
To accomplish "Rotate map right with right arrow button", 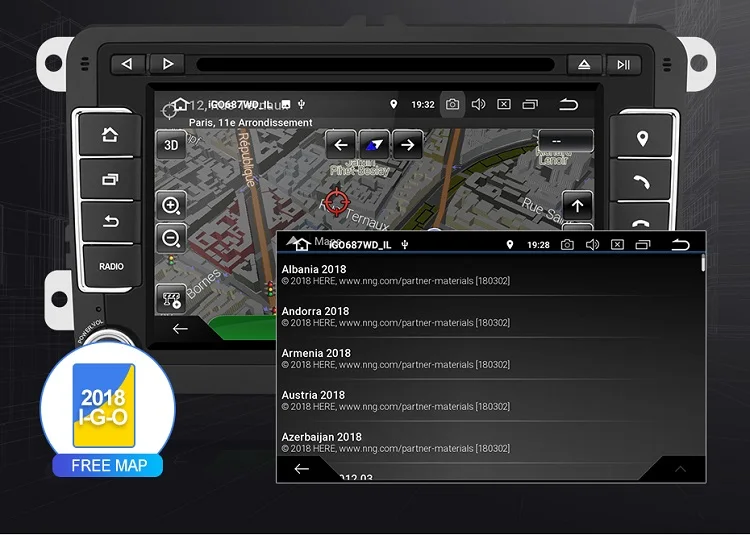I will (x=408, y=144).
